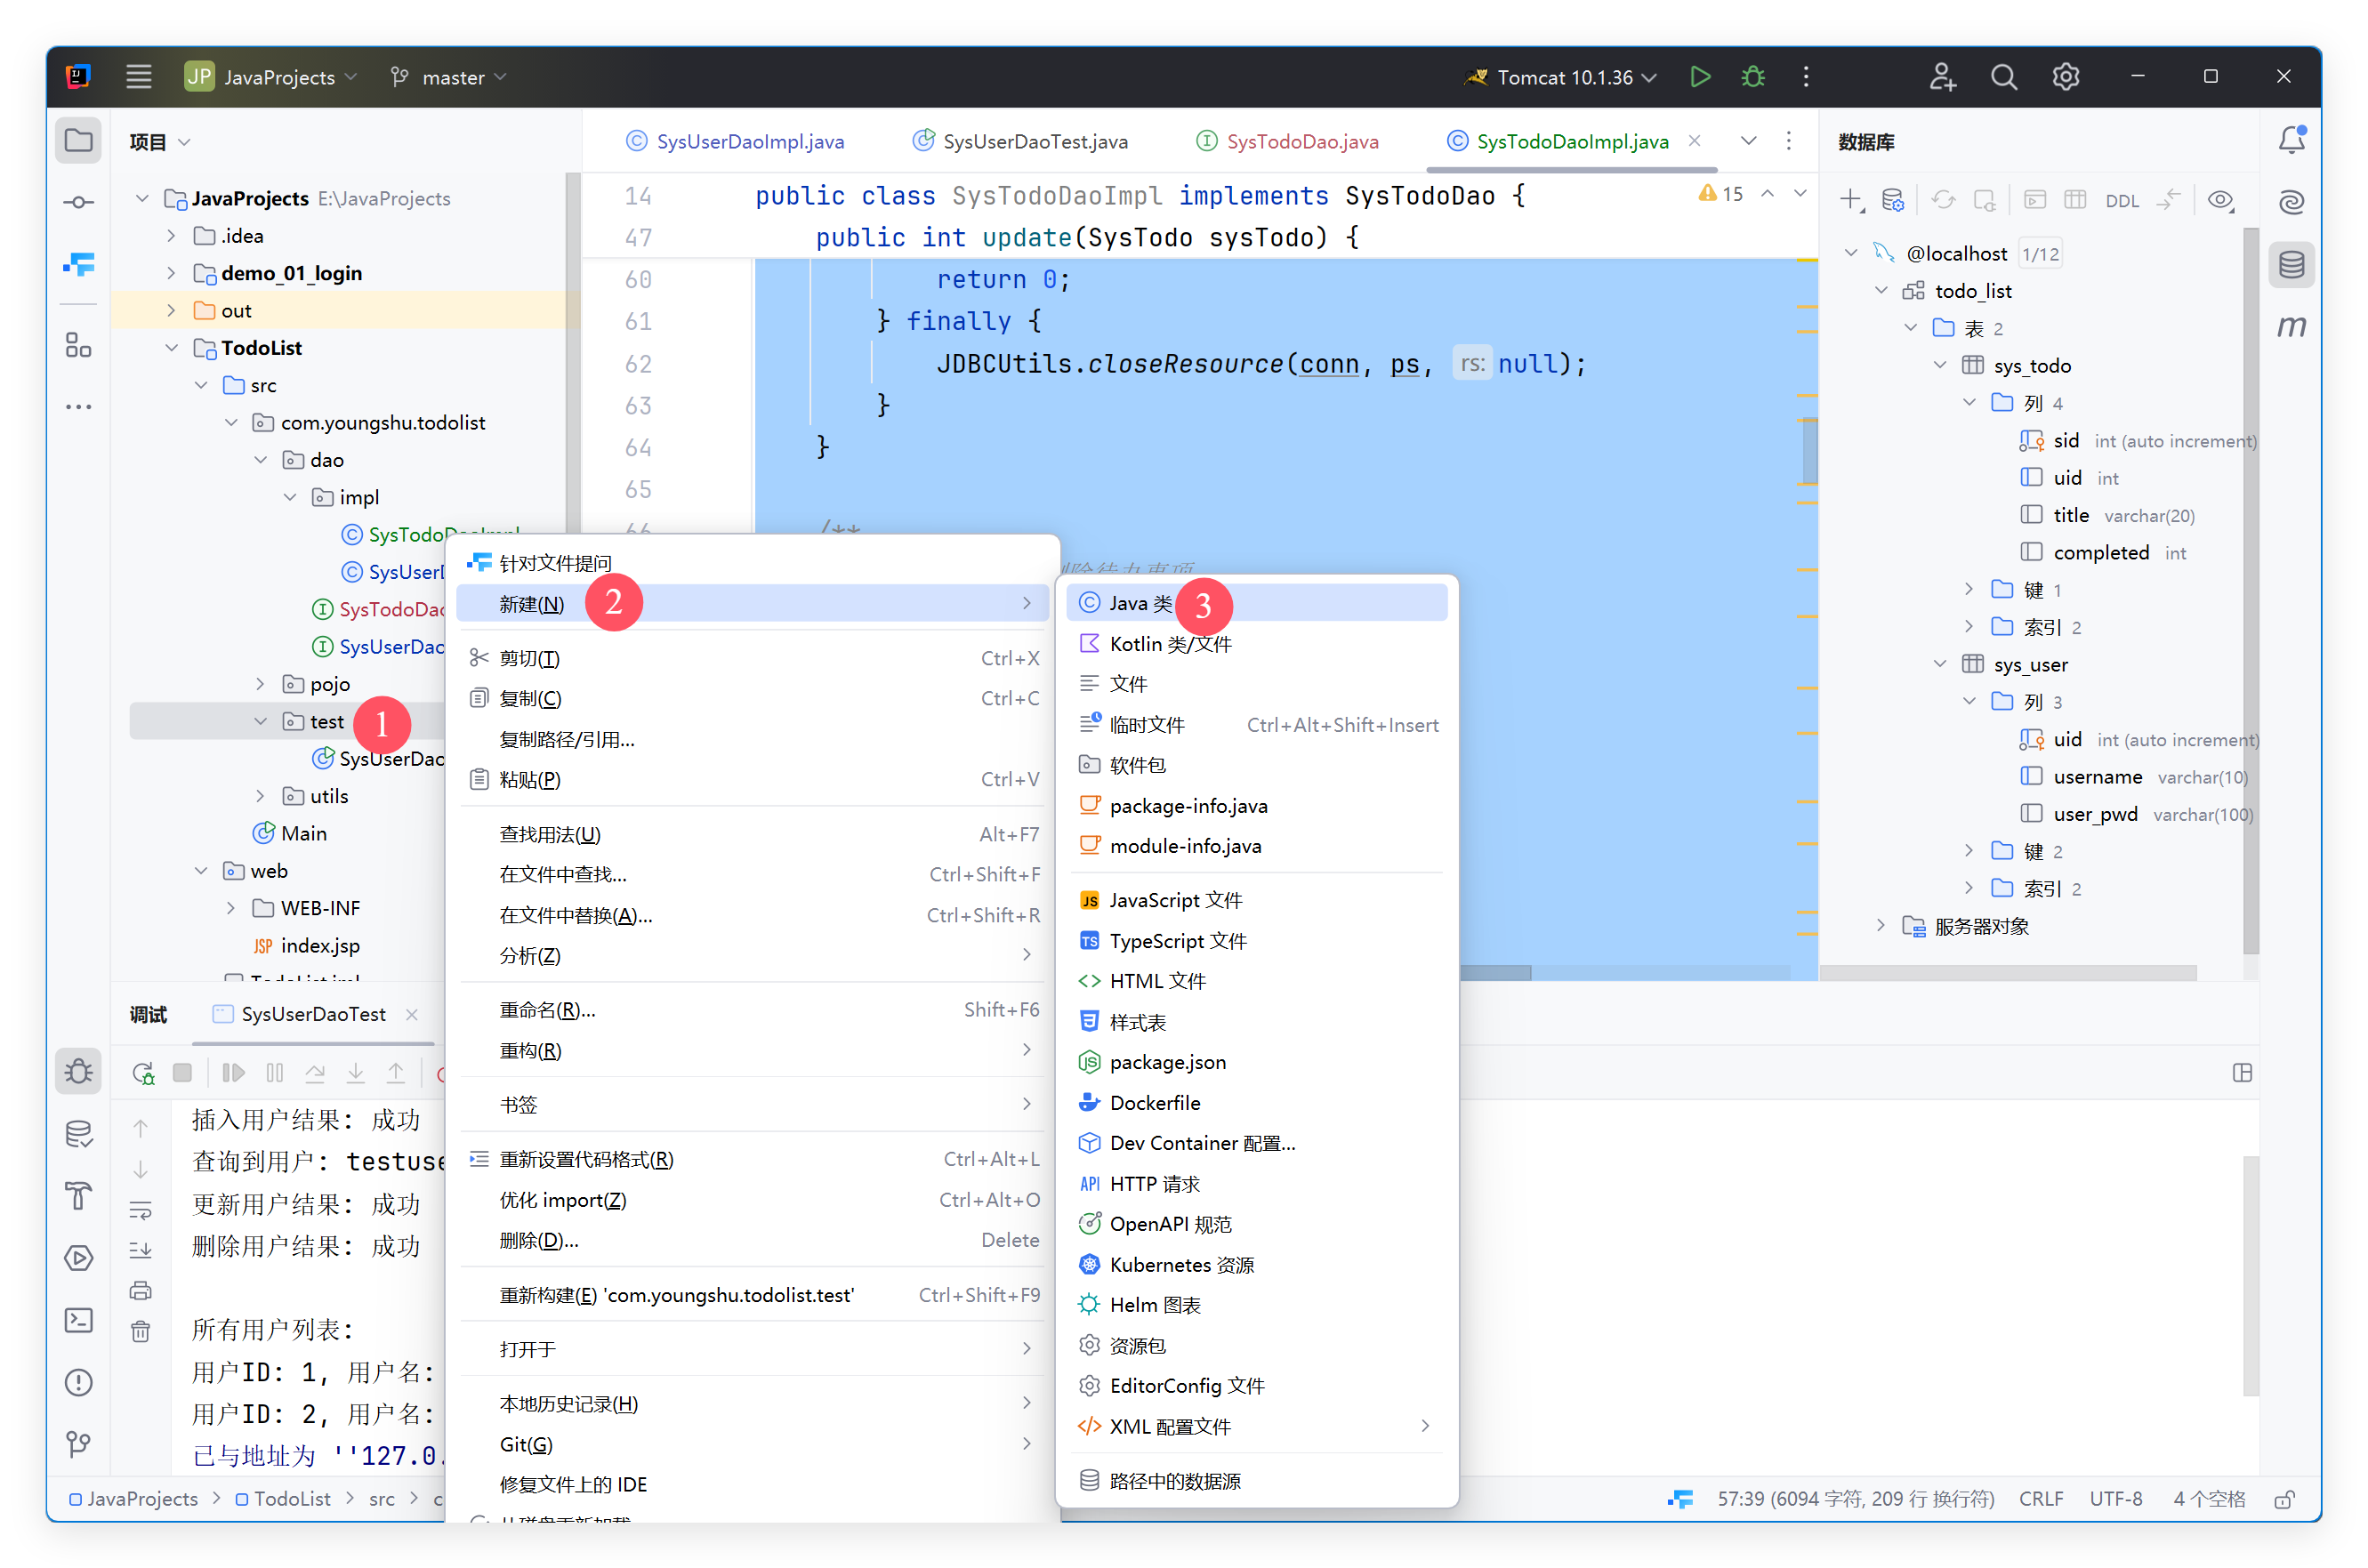The image size is (2368, 1568).
Task: Open the Services tool window icon
Action: coord(78,1258)
